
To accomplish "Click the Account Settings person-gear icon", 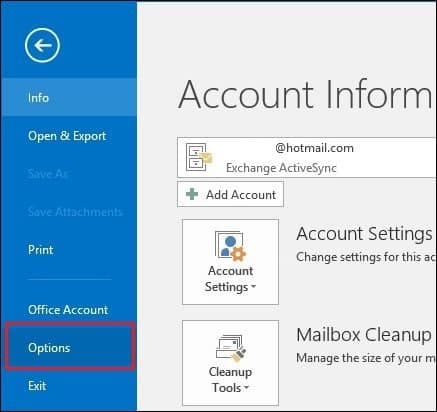I will [x=230, y=246].
